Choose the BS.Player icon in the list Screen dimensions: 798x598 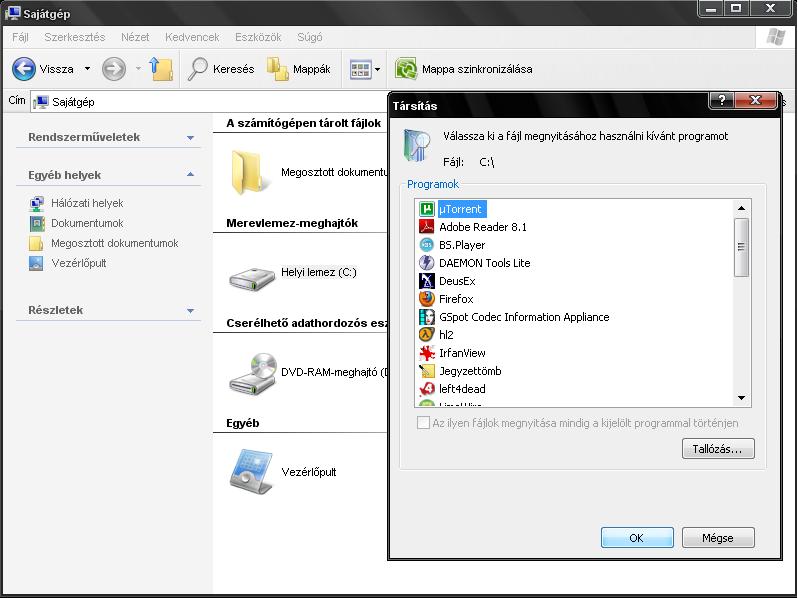pos(426,245)
